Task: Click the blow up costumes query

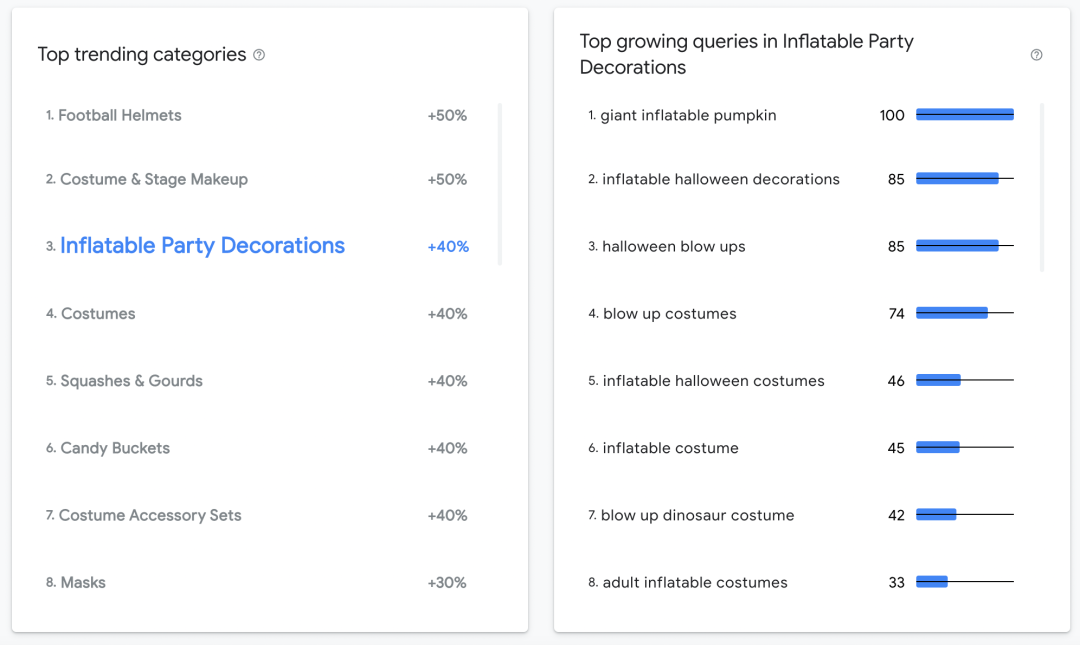Action: pos(669,313)
